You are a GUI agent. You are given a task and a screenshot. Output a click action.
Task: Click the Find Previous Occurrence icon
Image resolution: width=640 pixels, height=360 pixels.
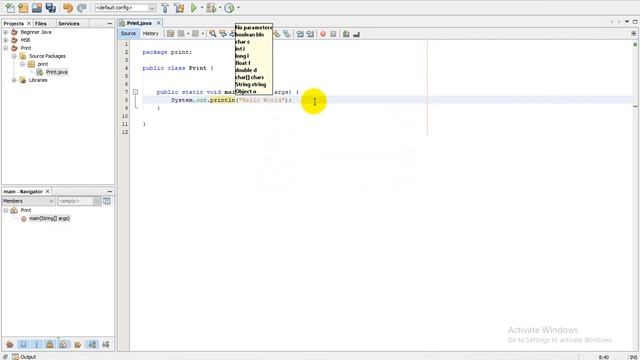tap(223, 34)
